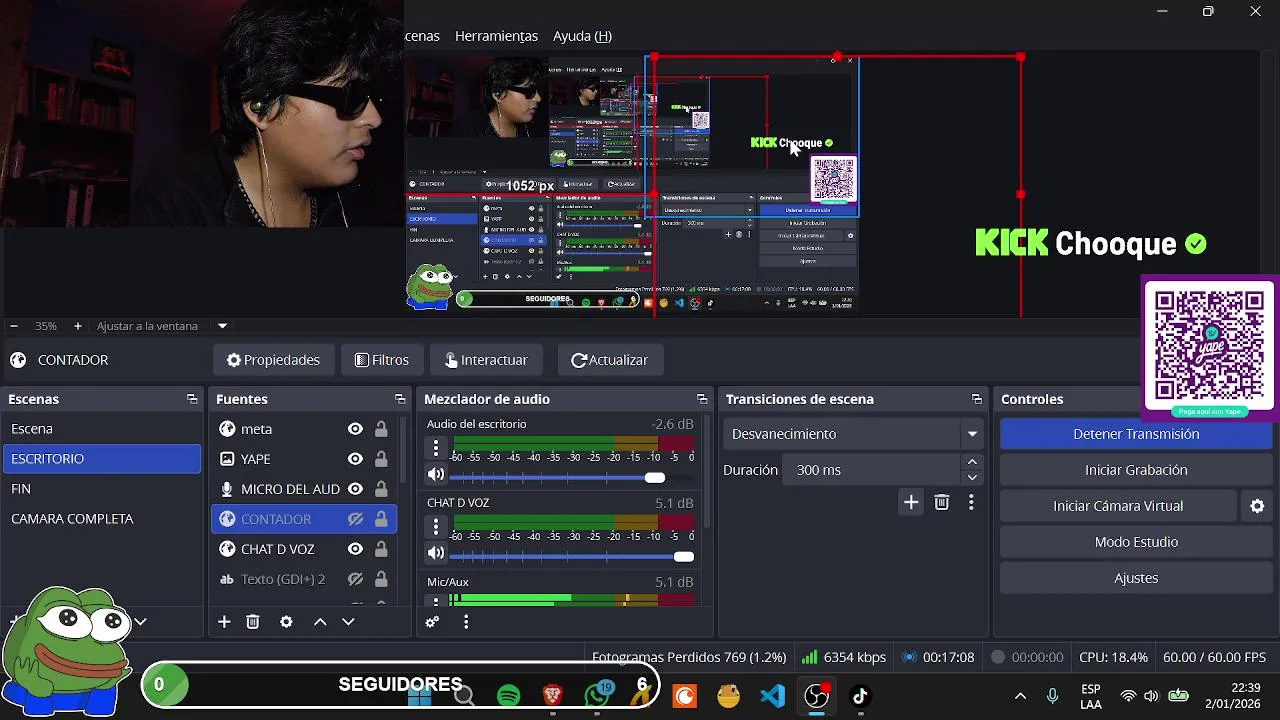Image resolution: width=1280 pixels, height=720 pixels.
Task: Switch to the Escena scene
Action: pyautogui.click(x=102, y=429)
